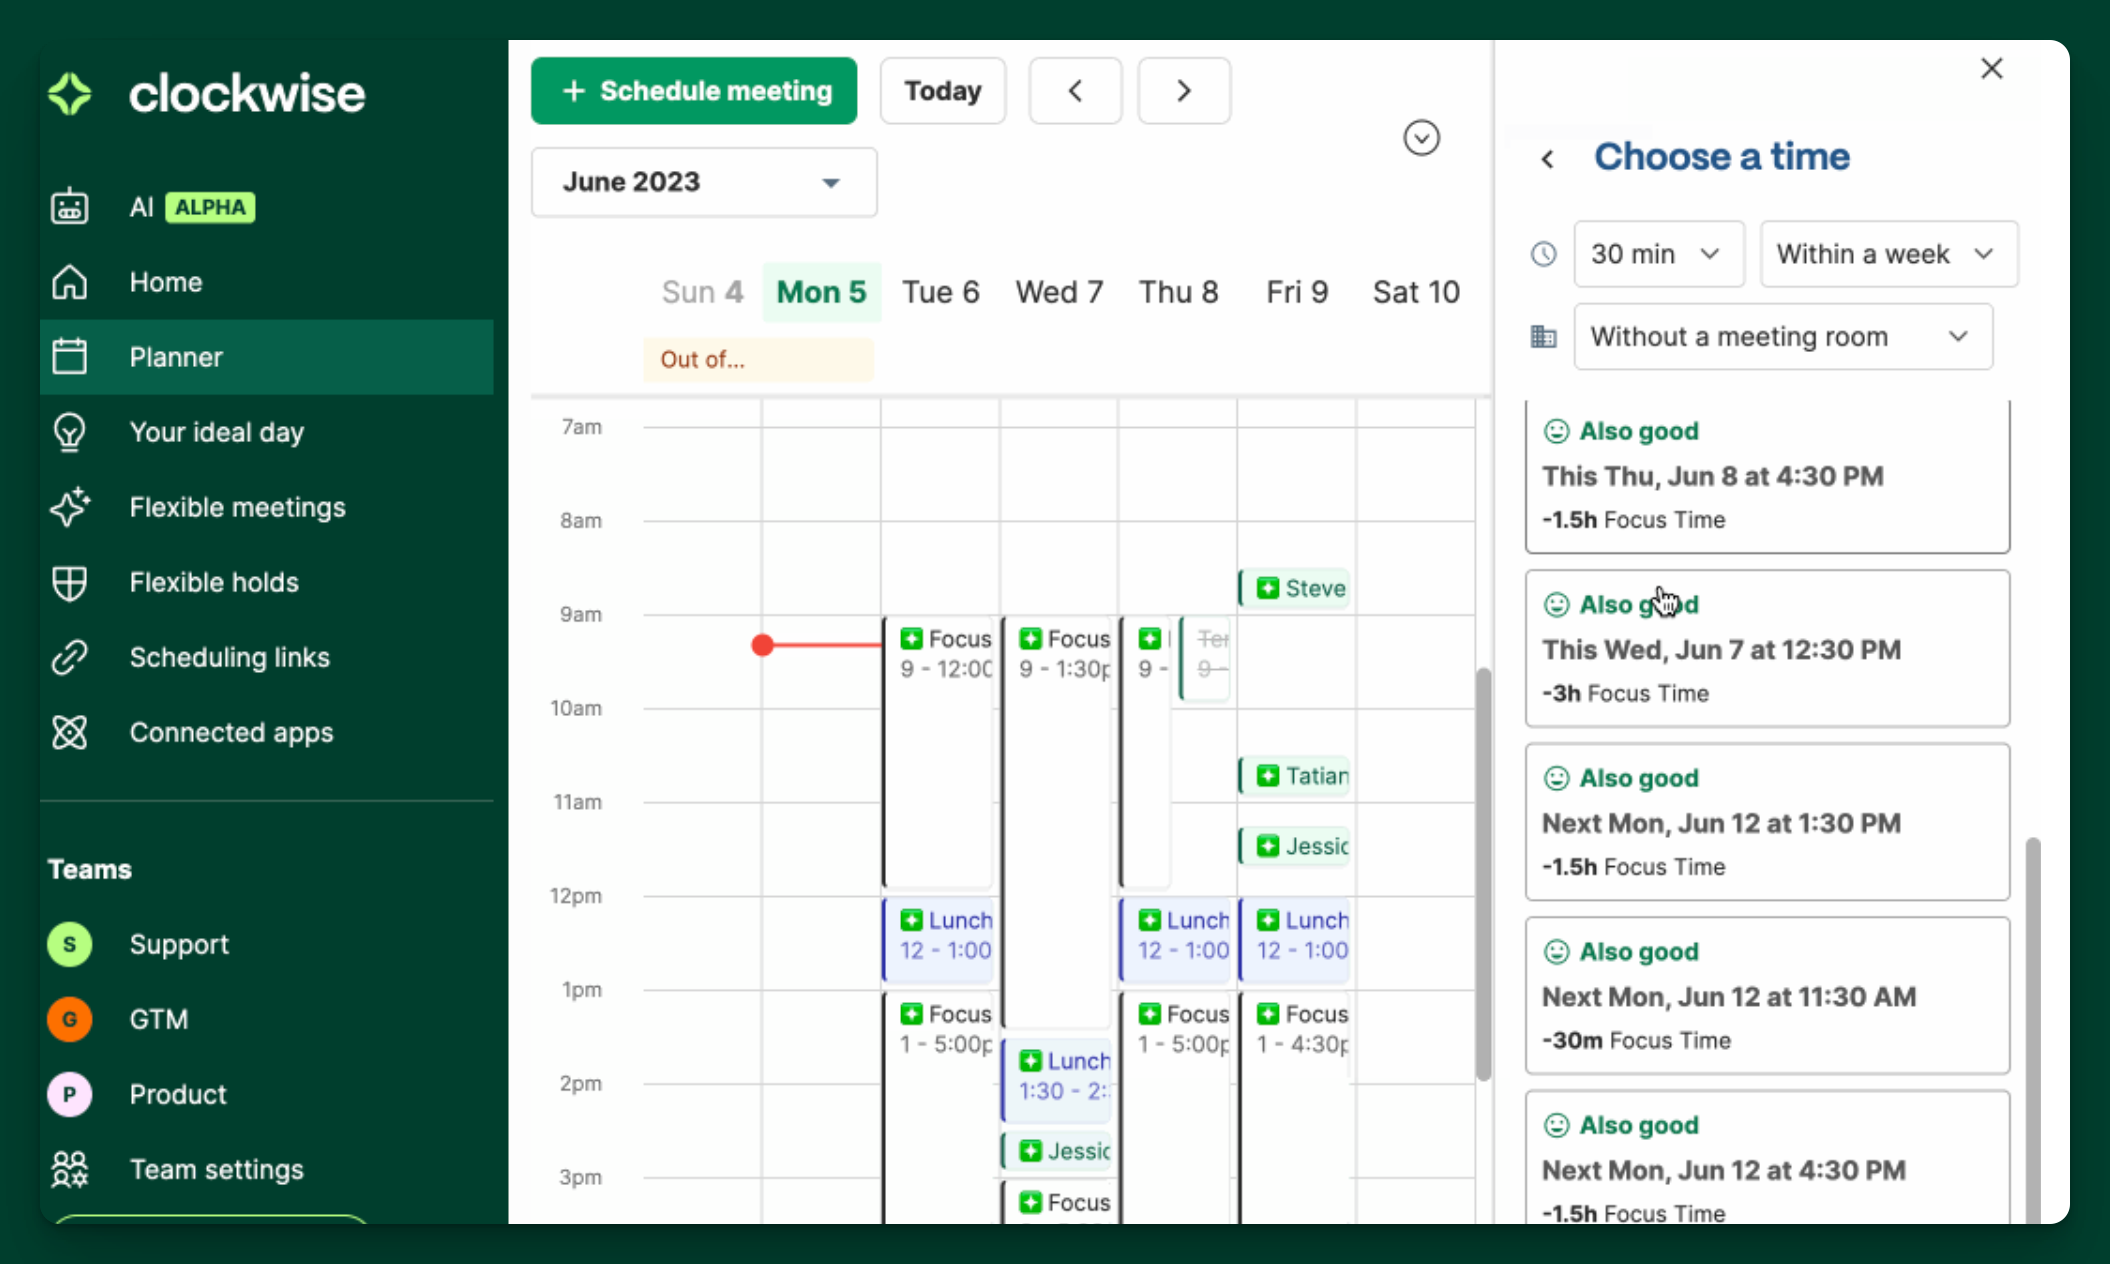Click the circled chevron above calendar
This screenshot has width=2110, height=1264.
point(1421,138)
